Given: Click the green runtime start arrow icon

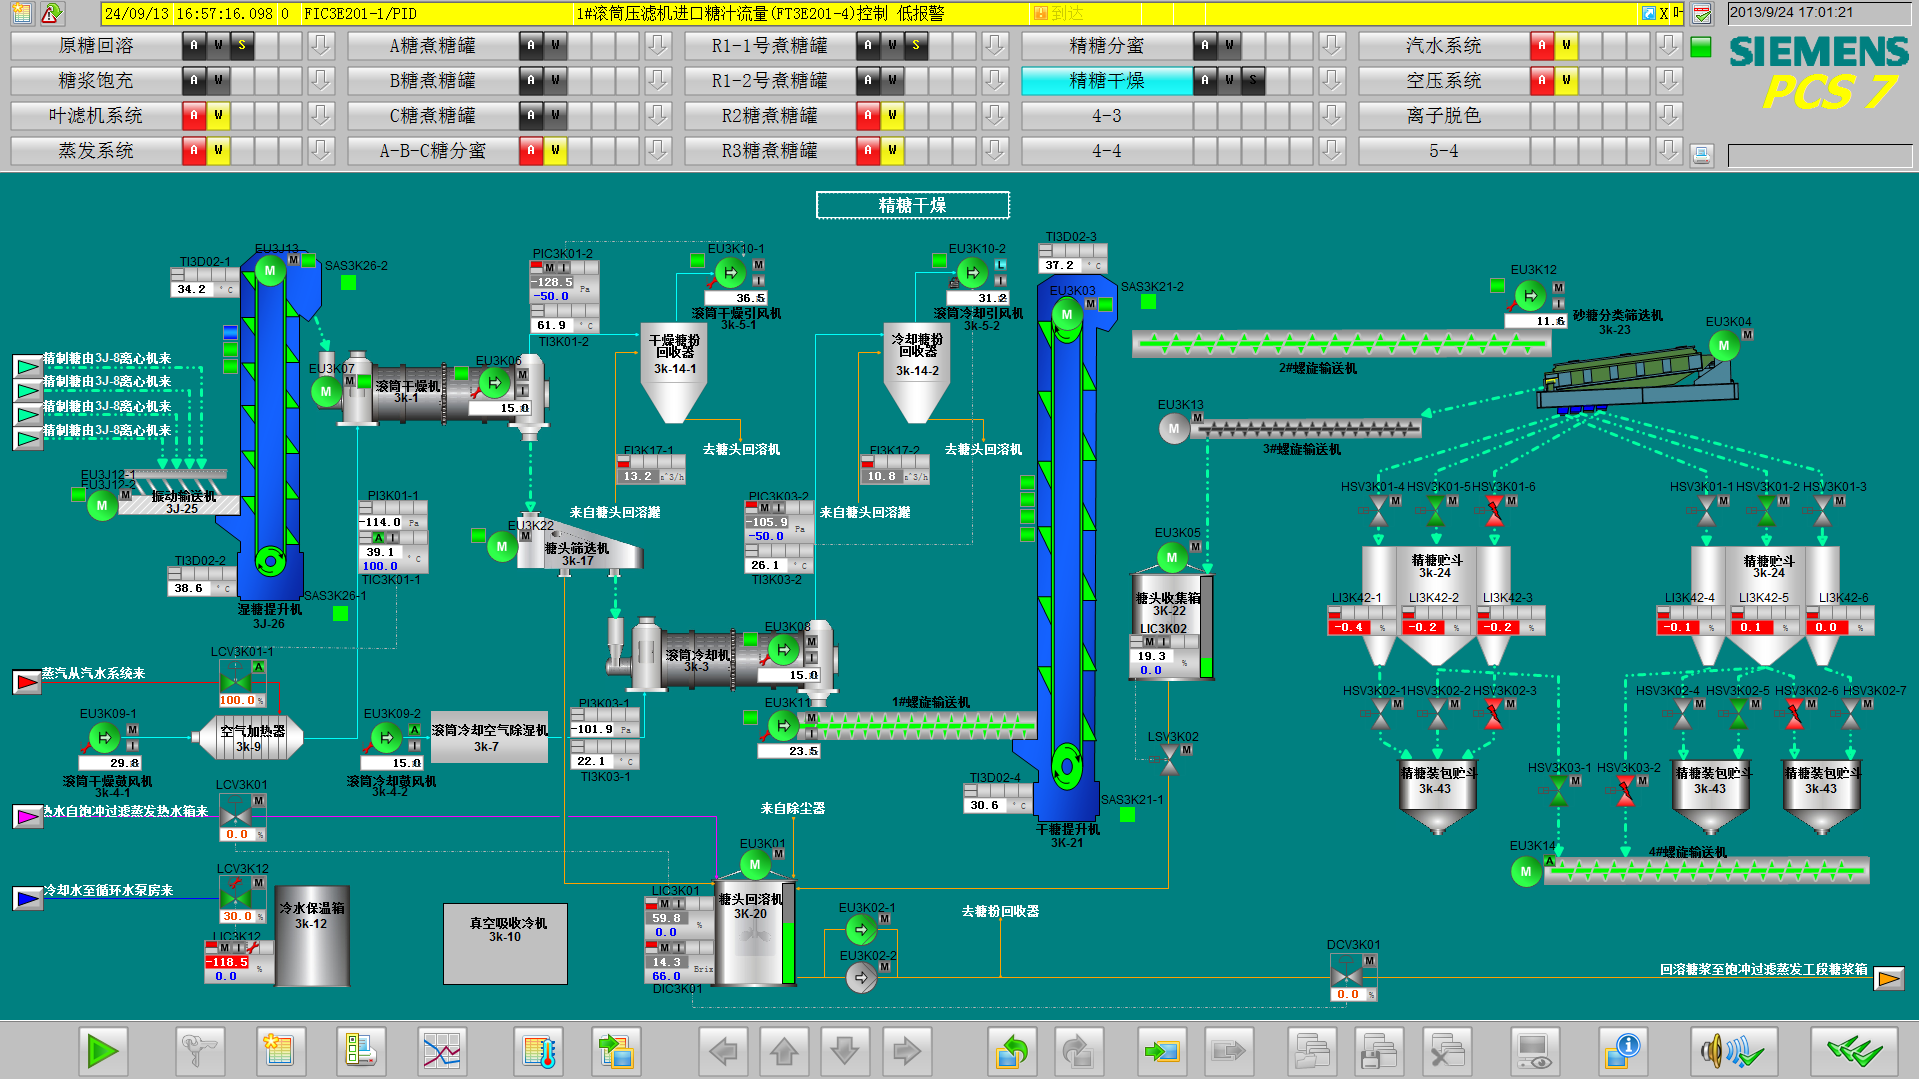Looking at the screenshot, I should 101,1051.
